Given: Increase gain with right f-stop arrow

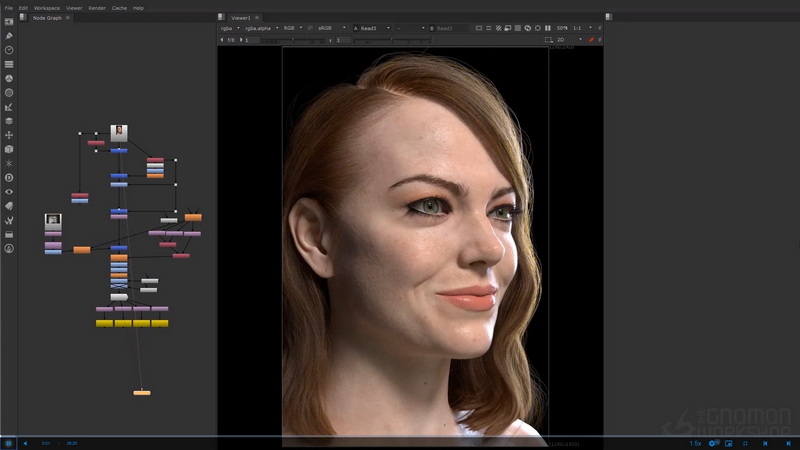Looking at the screenshot, I should pos(241,40).
